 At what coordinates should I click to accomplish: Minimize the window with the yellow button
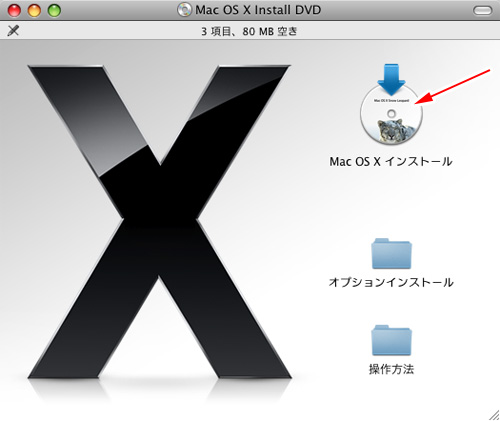point(34,11)
